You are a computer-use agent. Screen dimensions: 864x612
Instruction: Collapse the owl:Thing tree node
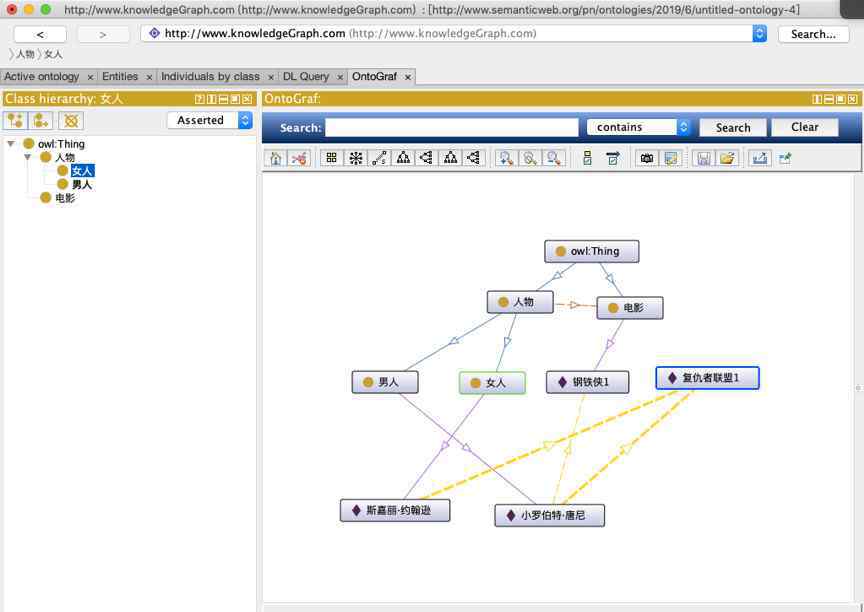[x=10, y=144]
